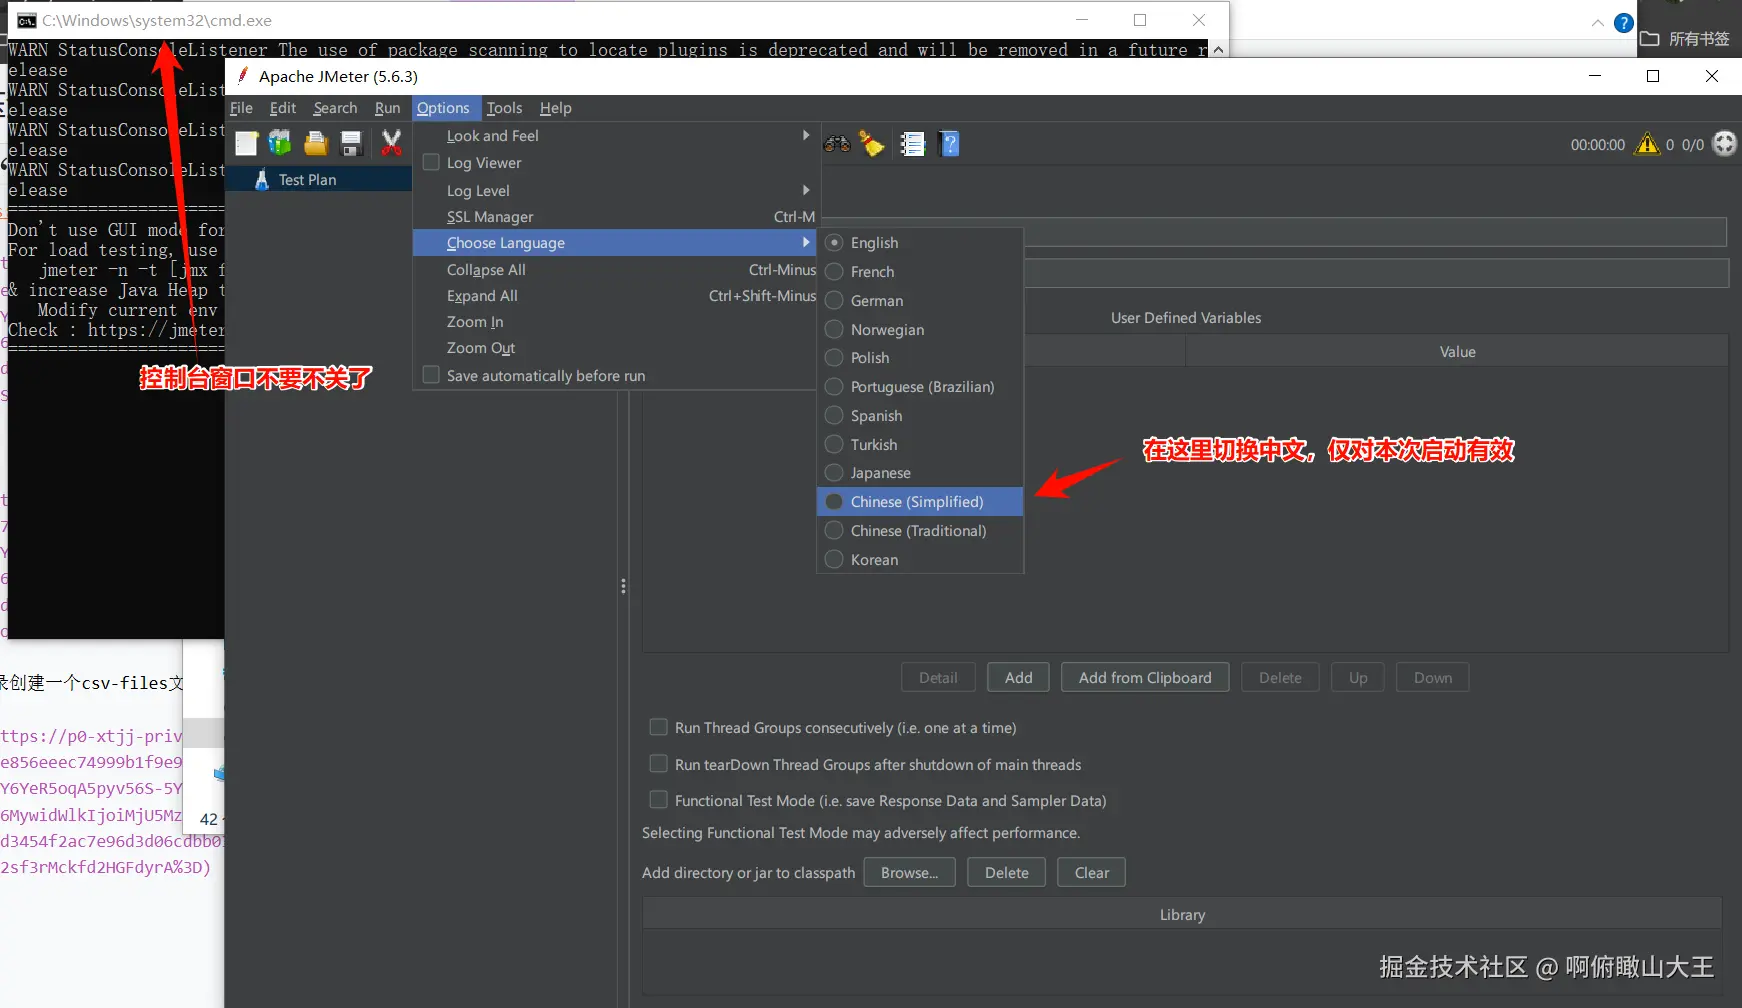
Task: Click the Test Plan name input field
Action: pyautogui.click(x=1375, y=232)
